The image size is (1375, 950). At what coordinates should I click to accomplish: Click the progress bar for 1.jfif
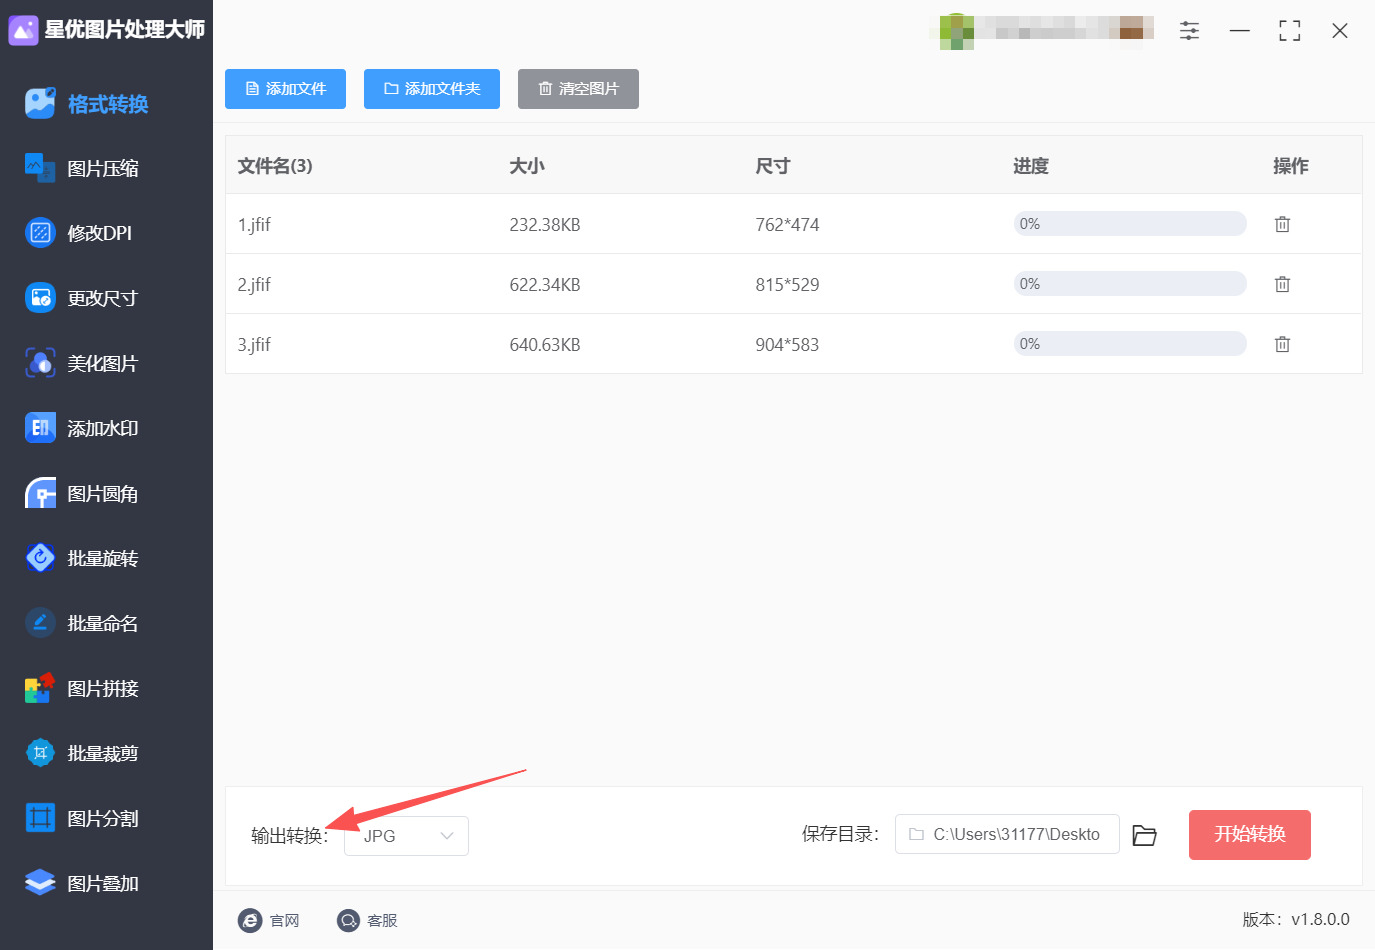1130,224
